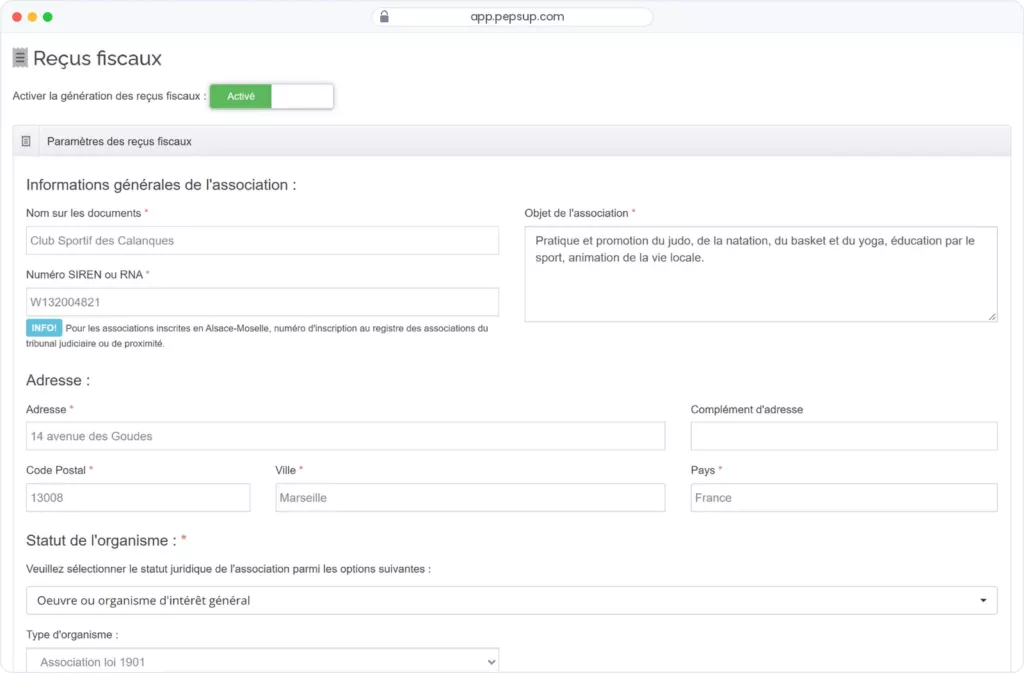
Task: Click the Veuillez sélectionner le statut juridique text
Action: (x=229, y=569)
